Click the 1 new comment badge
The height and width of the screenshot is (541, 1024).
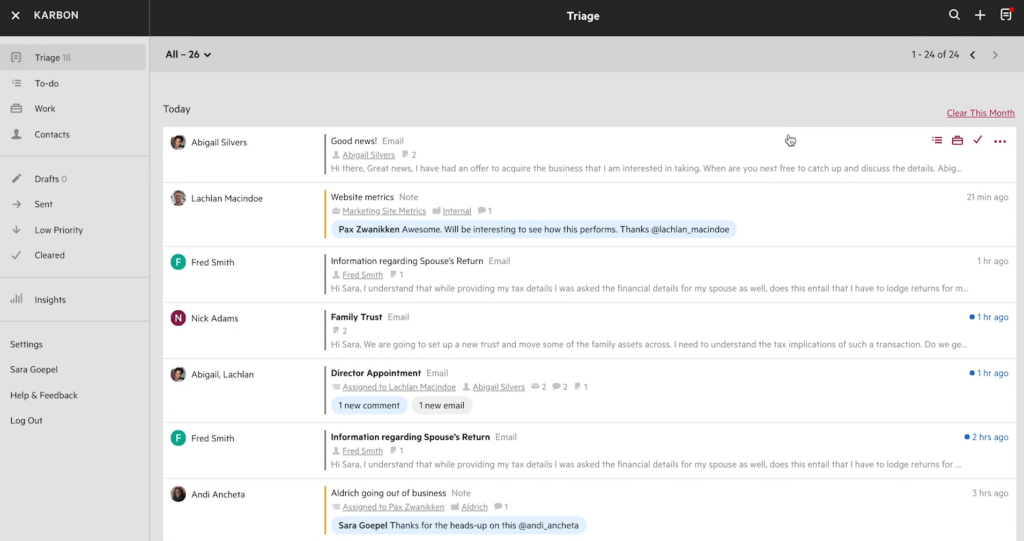368,405
